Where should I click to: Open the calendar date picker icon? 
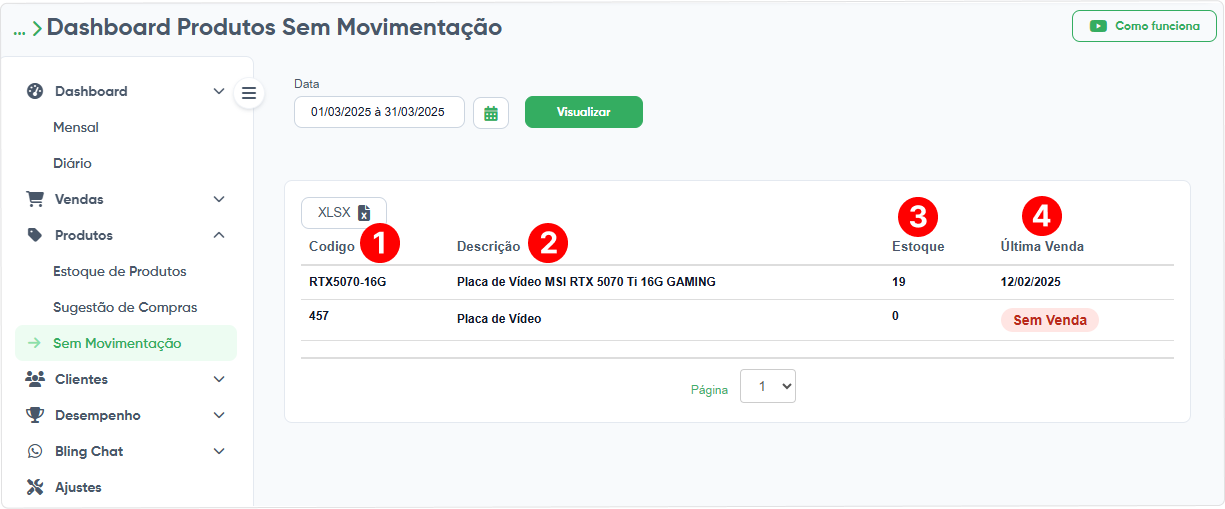click(x=491, y=113)
